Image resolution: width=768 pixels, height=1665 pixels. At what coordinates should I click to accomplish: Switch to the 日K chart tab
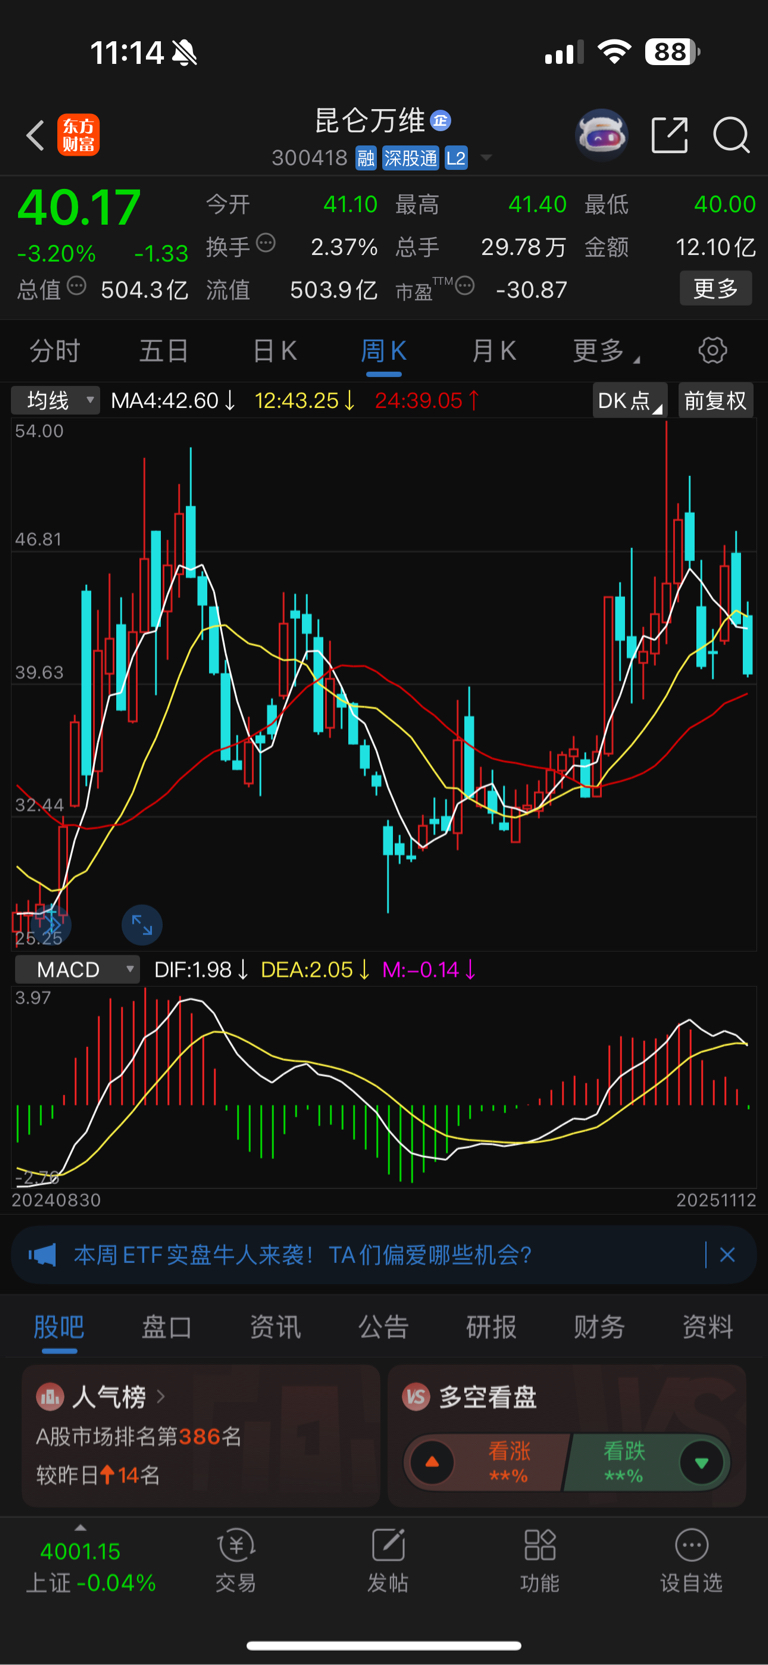tap(274, 351)
